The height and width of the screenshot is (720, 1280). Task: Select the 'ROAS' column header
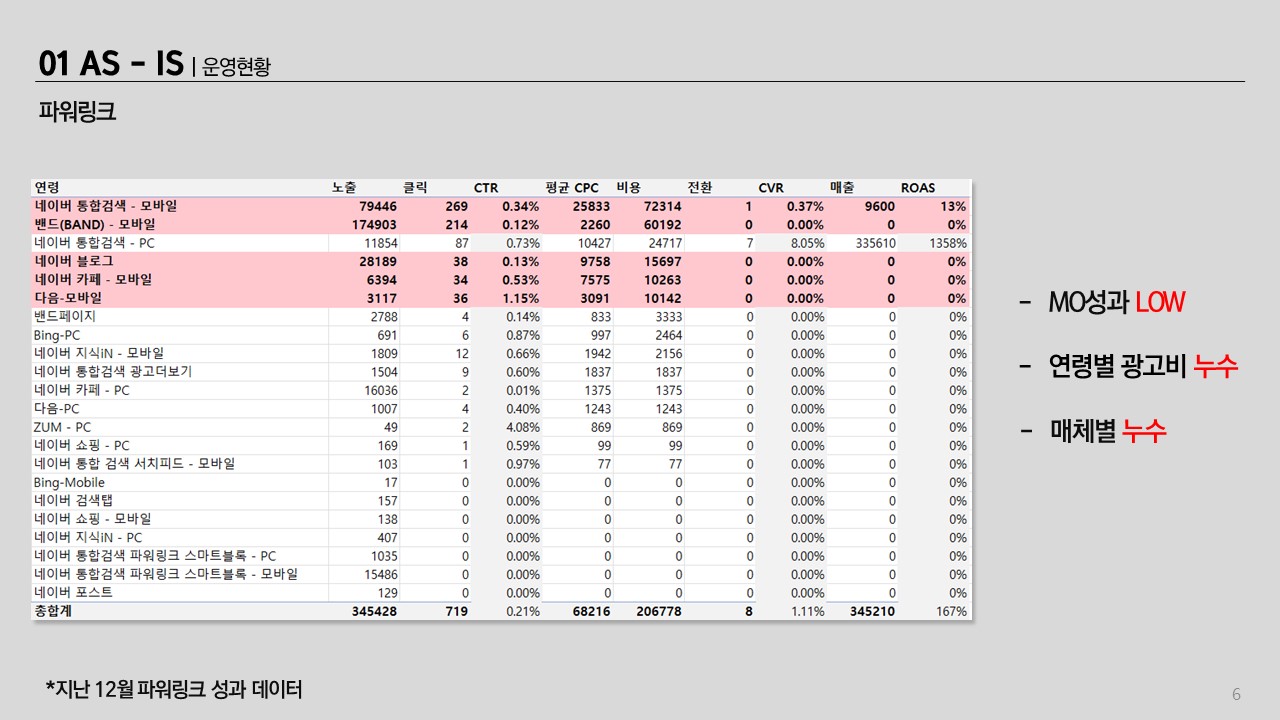point(918,187)
